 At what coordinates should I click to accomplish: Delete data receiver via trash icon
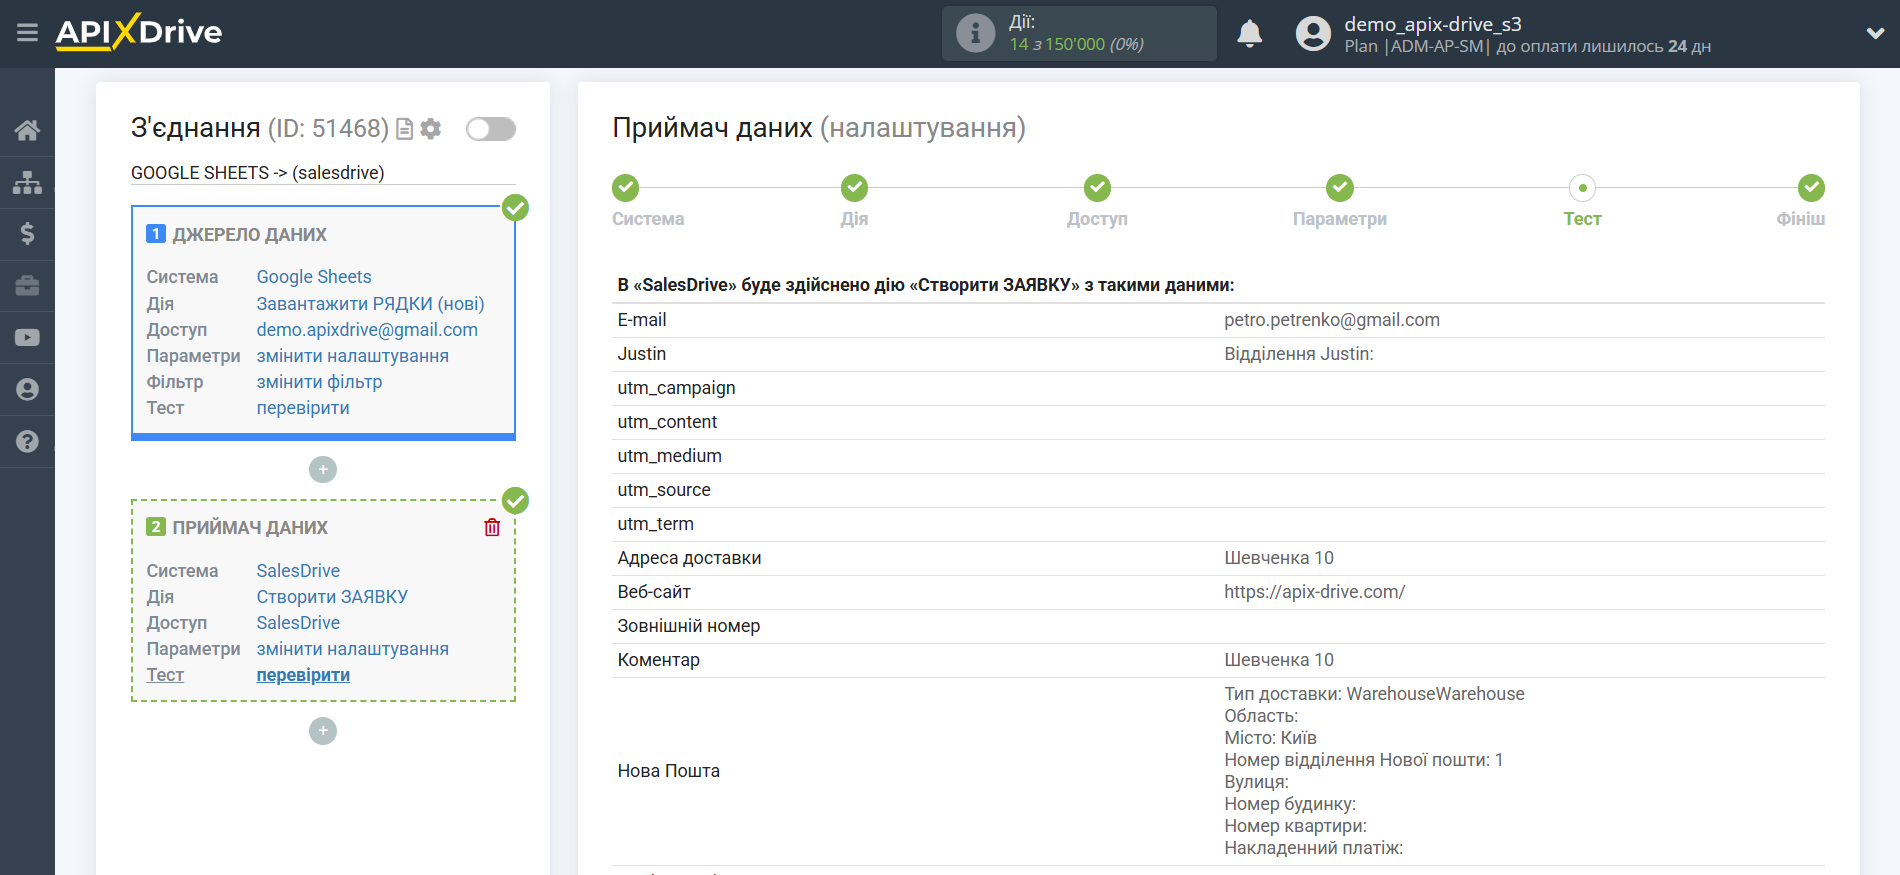tap(492, 527)
